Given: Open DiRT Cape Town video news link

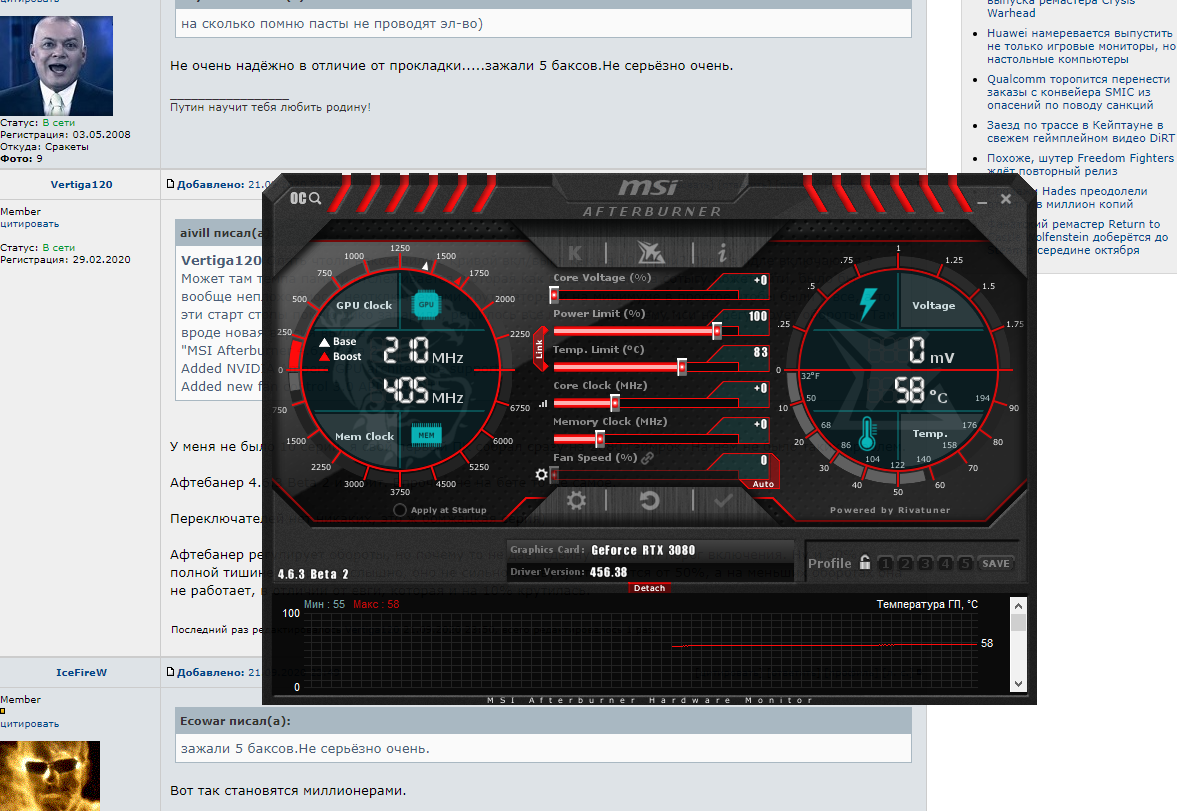Looking at the screenshot, I should [1081, 131].
